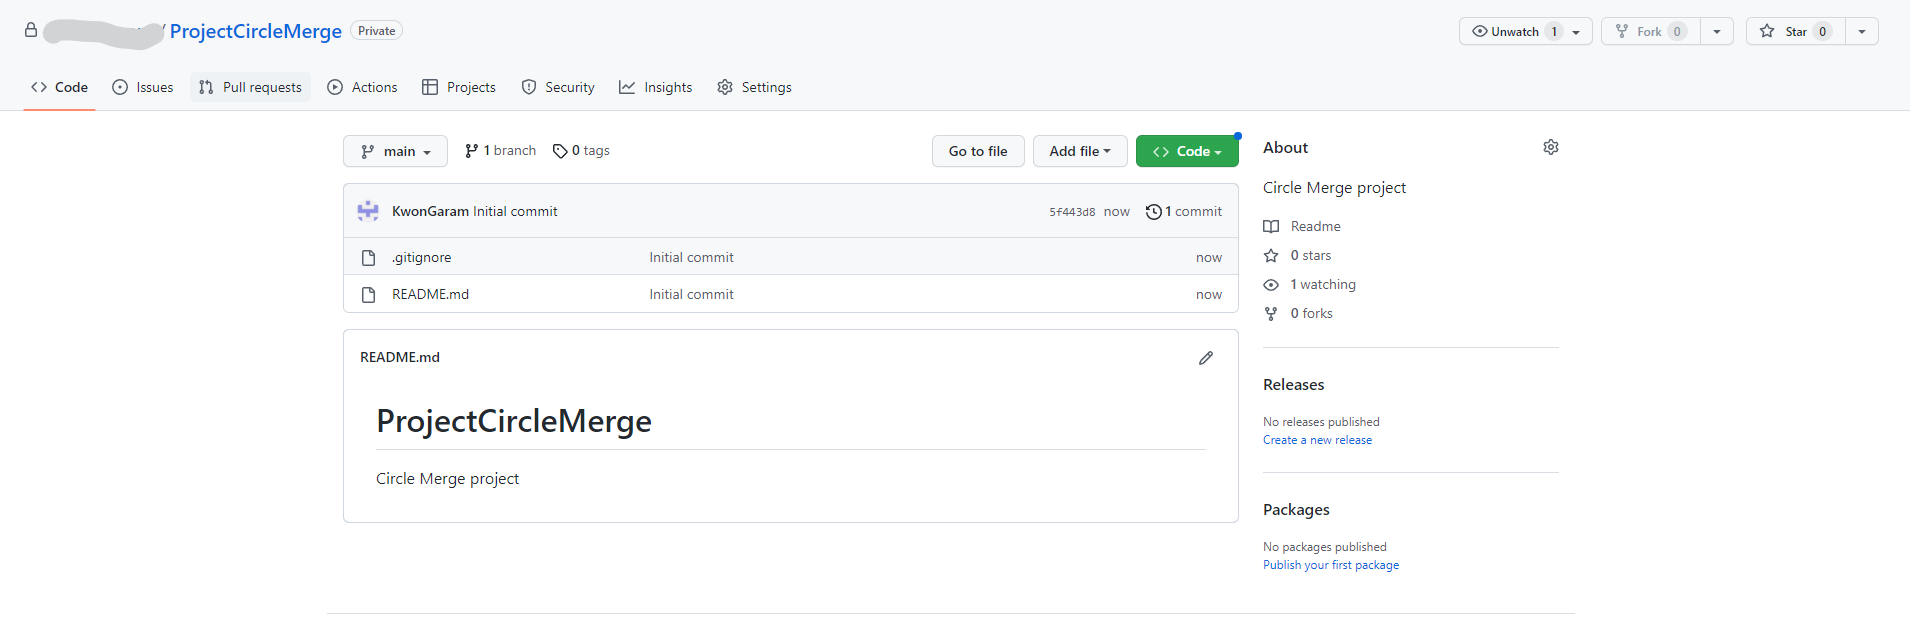Open the latest Initial commit message link
Image resolution: width=1910 pixels, height=632 pixels.
point(515,211)
